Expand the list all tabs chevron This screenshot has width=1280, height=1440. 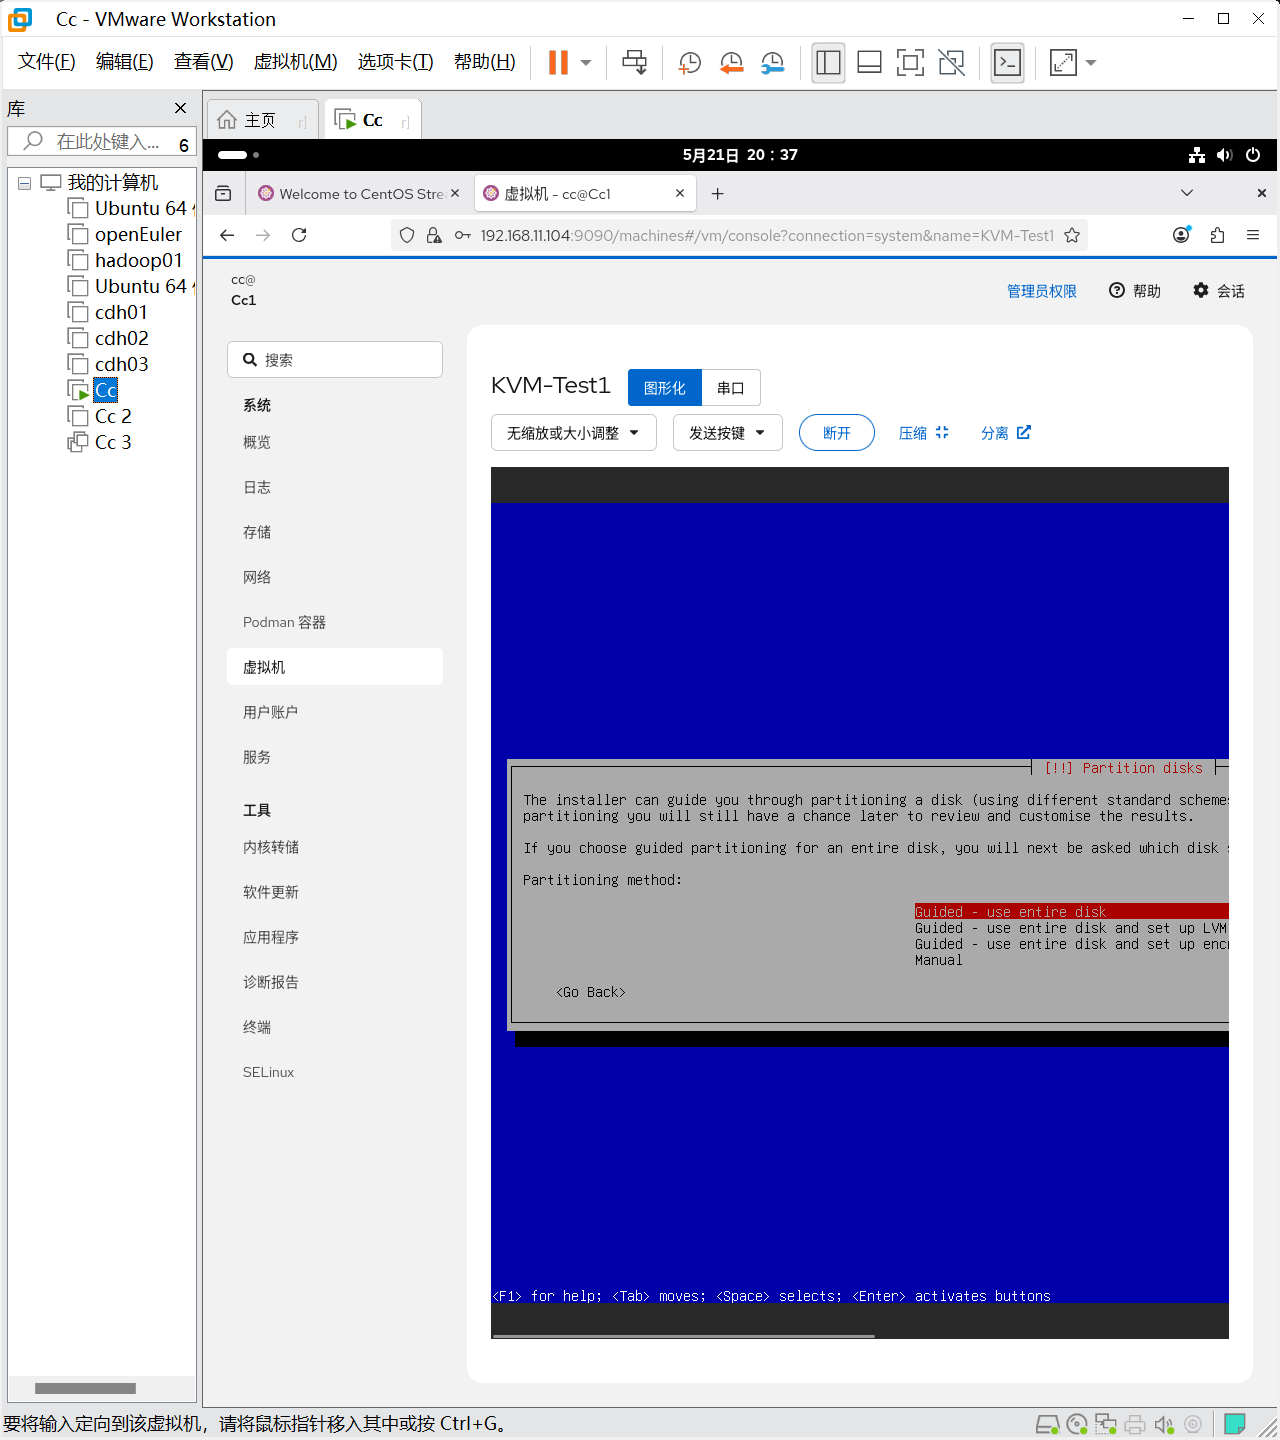click(x=1187, y=193)
